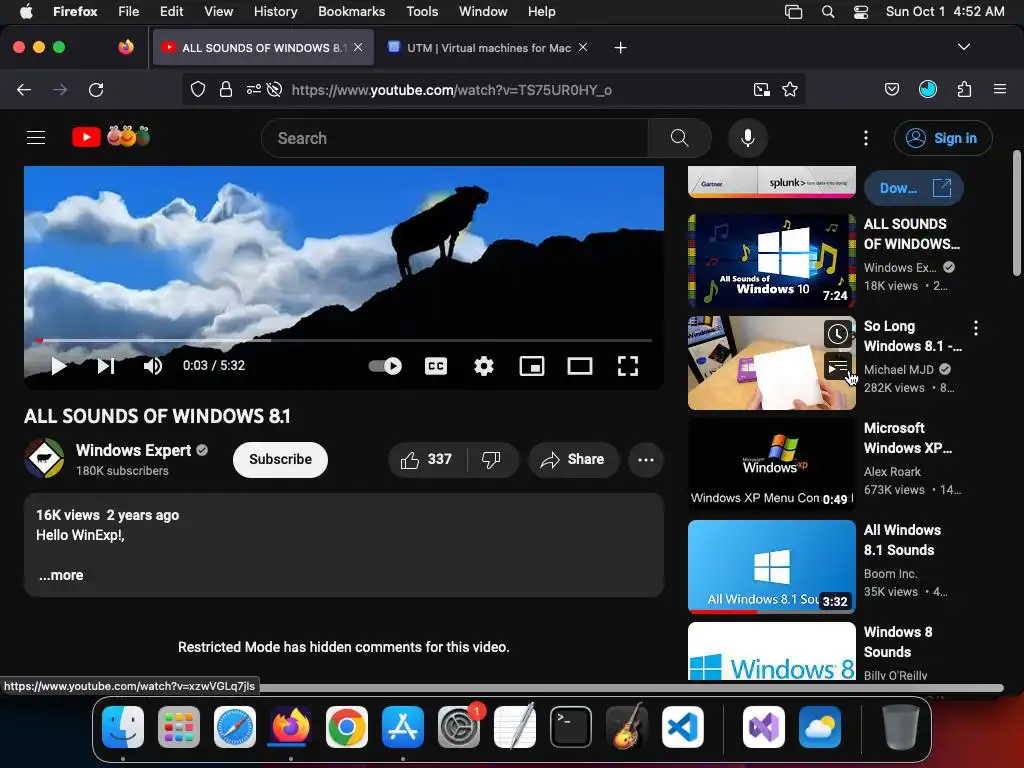Open YouTube settings three-dot menu

[x=866, y=138]
